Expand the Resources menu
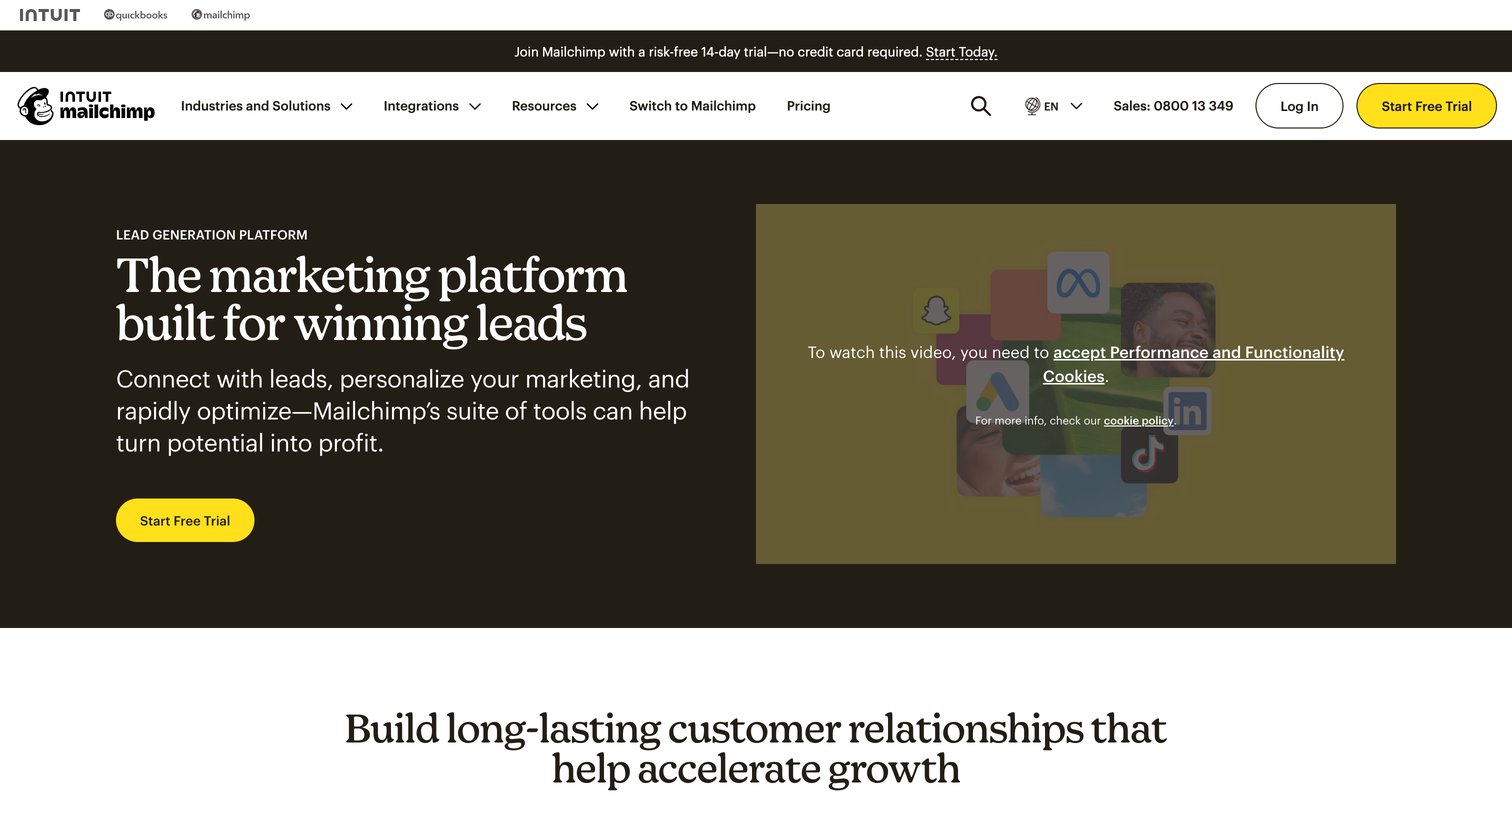1512x814 pixels. pos(555,106)
